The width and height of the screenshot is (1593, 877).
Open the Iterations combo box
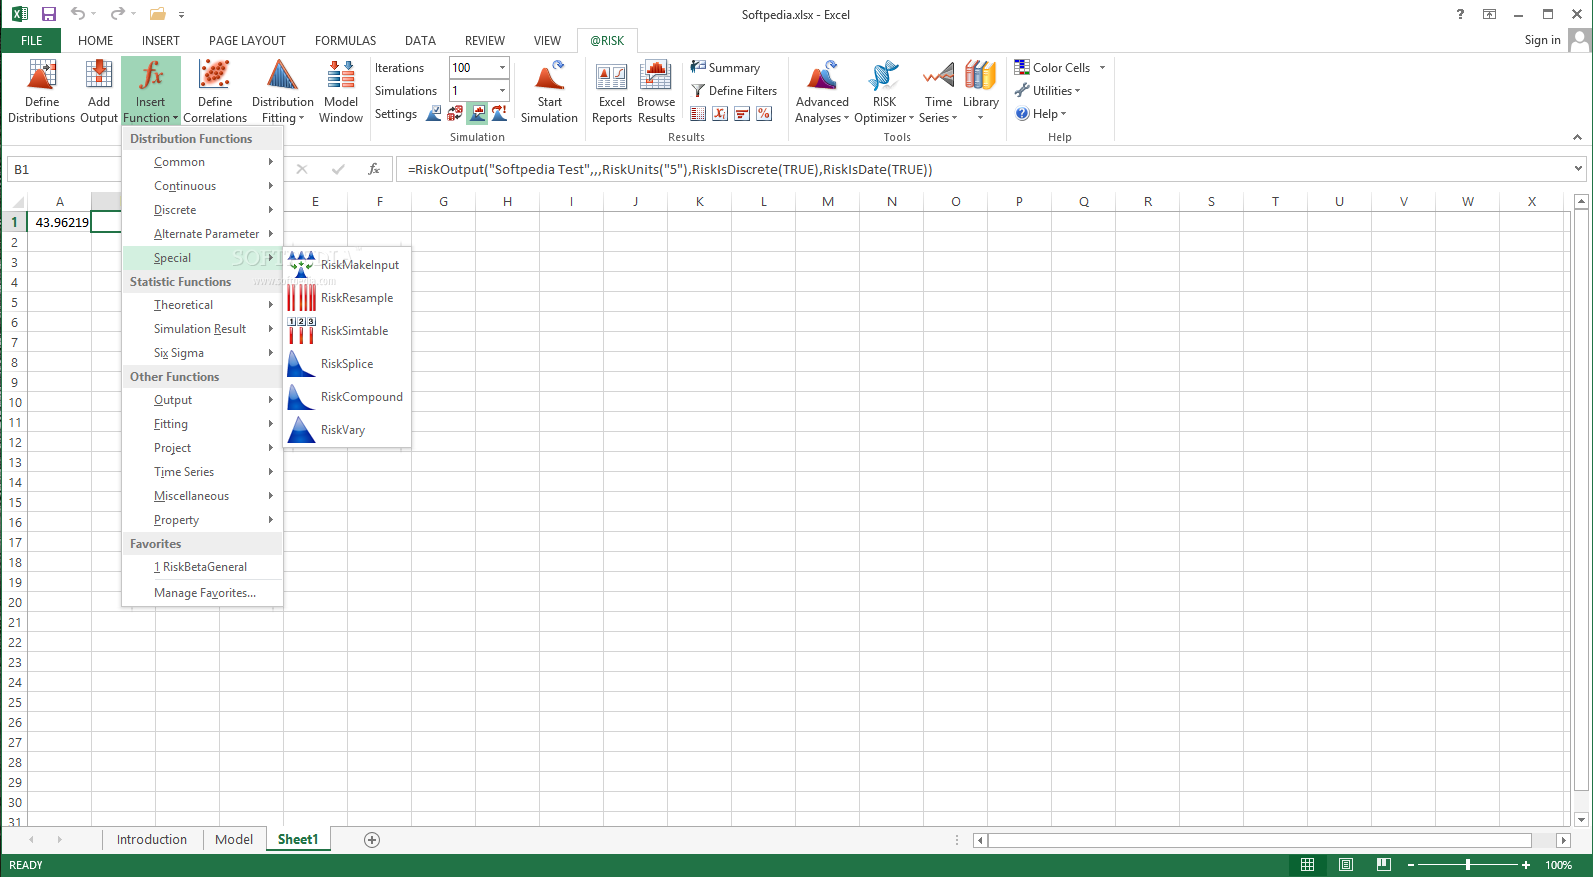click(x=479, y=68)
